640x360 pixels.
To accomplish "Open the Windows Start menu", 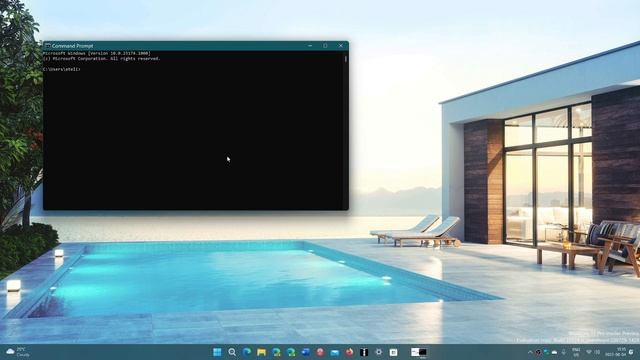I will (x=217, y=352).
